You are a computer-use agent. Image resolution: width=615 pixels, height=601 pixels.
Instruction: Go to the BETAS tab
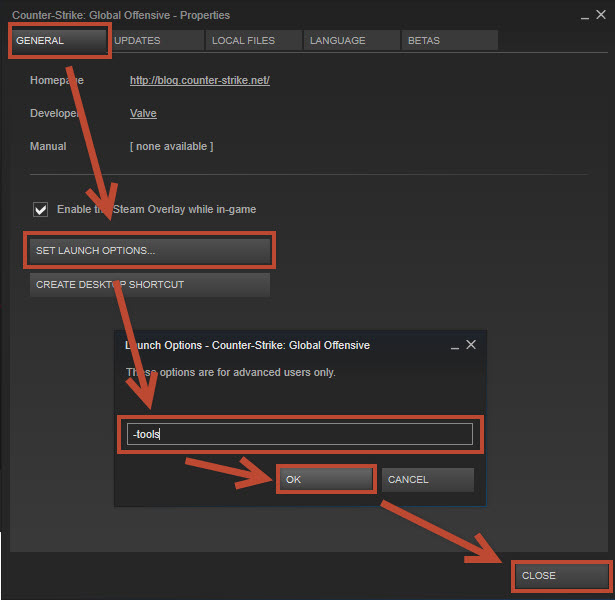point(449,41)
